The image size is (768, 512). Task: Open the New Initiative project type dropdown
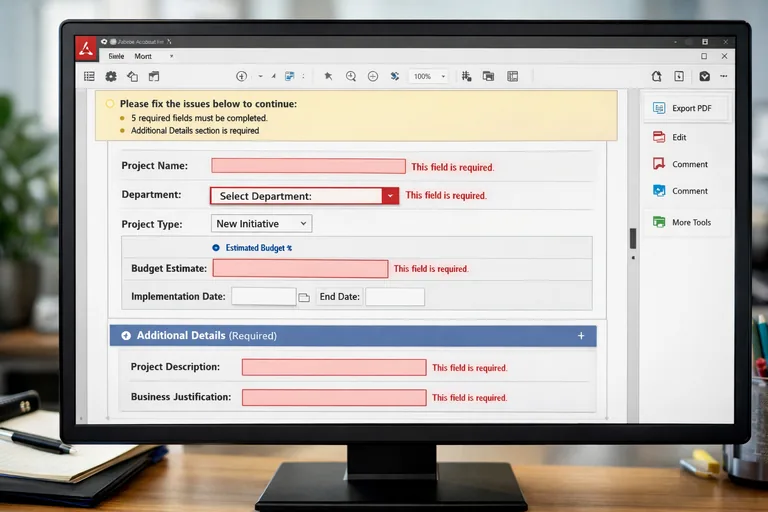(x=262, y=223)
